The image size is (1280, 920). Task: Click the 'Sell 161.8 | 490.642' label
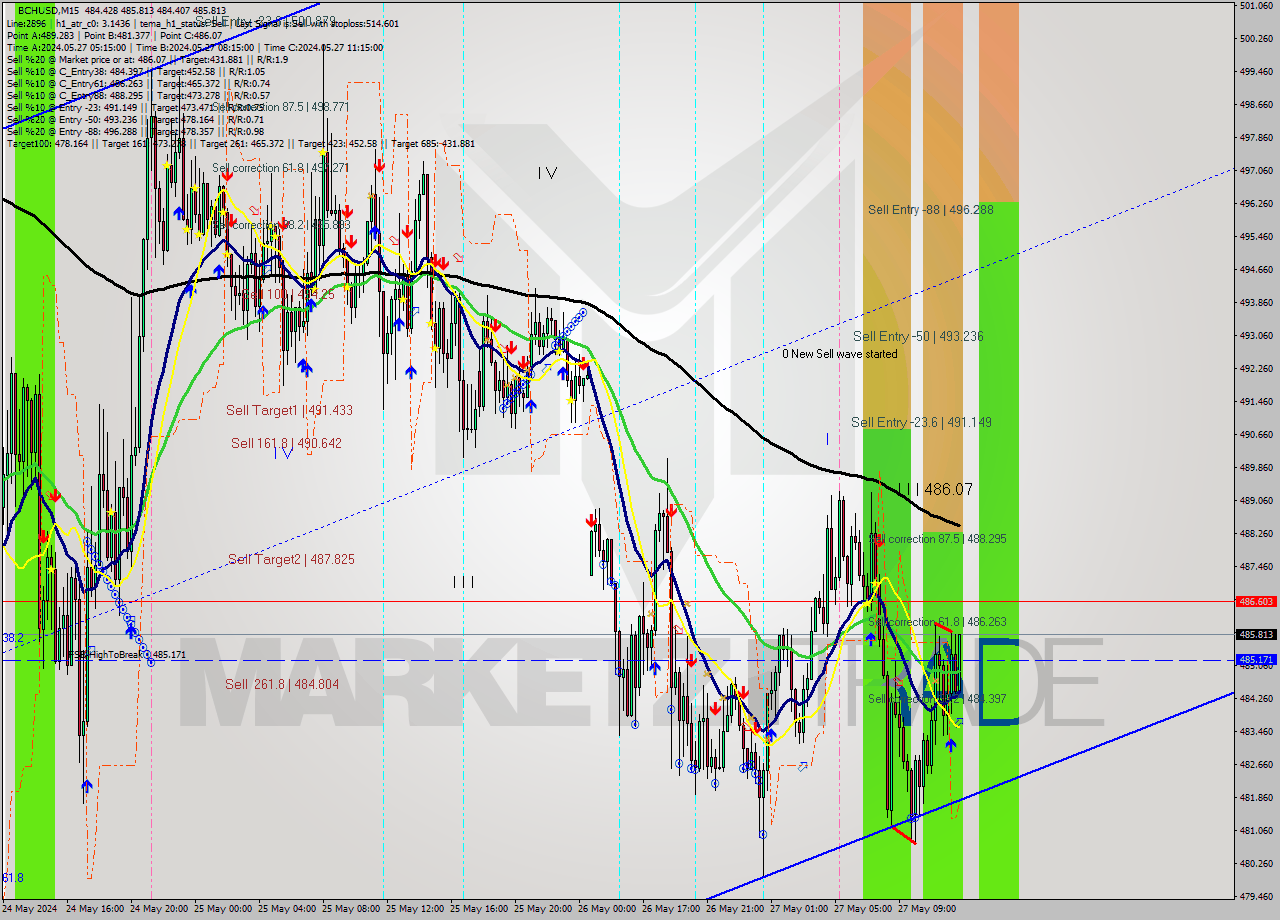286,444
